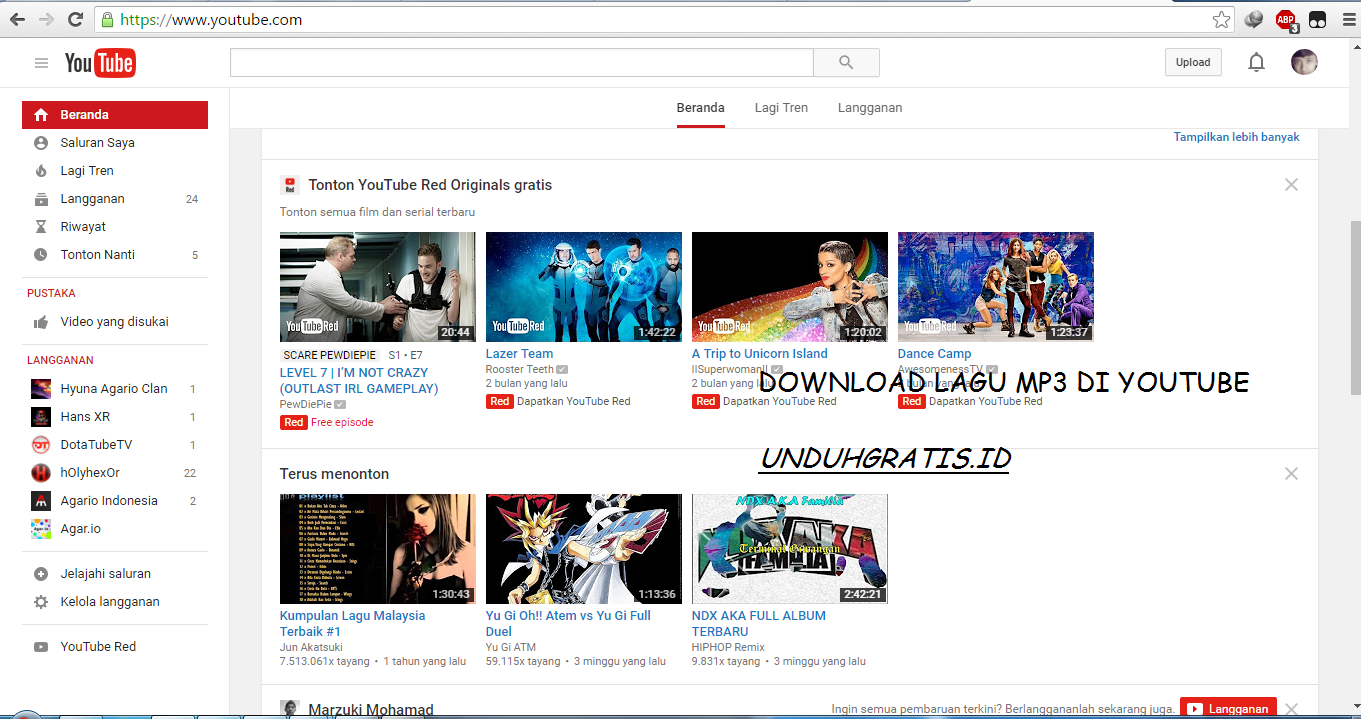Click the Agar.io channel icon
Screen dimensions: 1361x719
[41, 529]
